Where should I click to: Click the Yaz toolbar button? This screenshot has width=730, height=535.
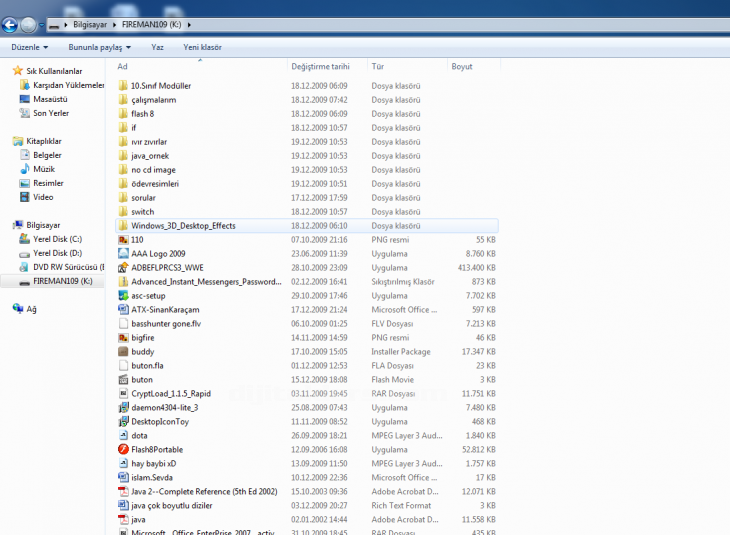click(157, 47)
